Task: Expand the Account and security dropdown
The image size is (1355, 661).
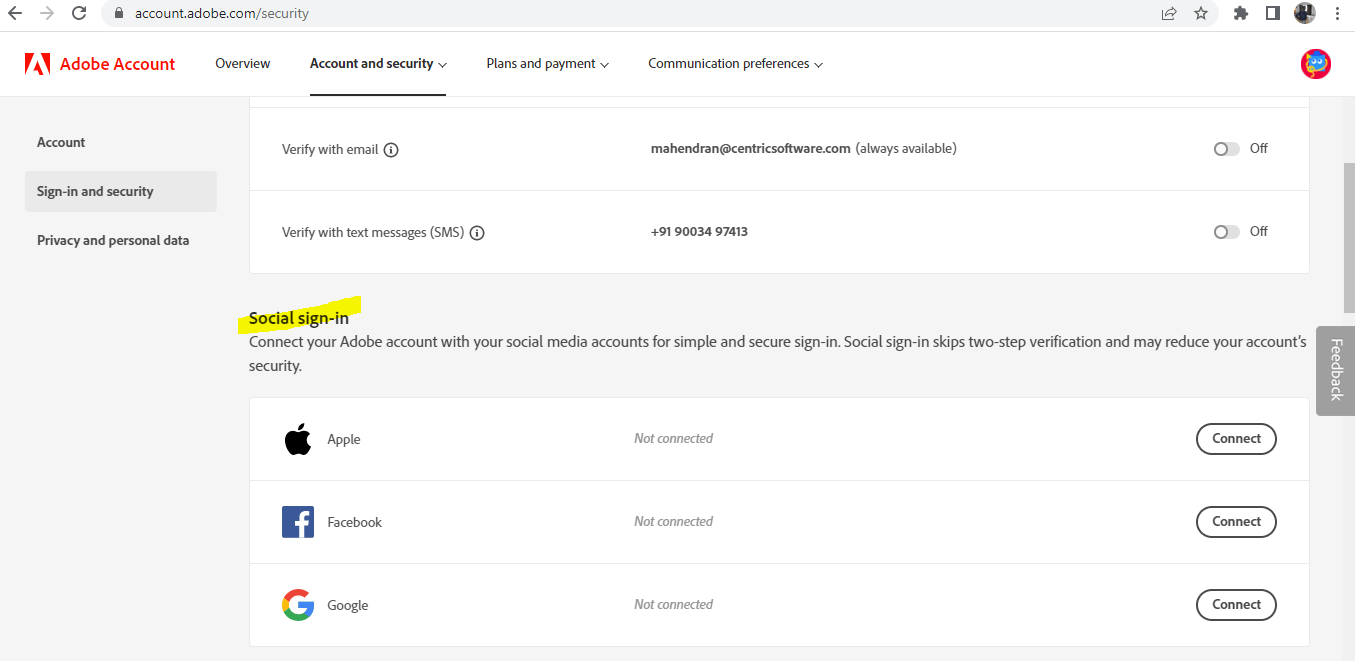Action: 378,63
